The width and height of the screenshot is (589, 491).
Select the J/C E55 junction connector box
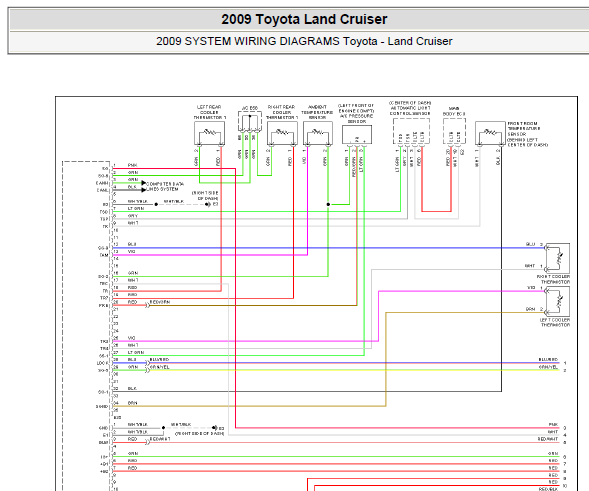point(250,121)
